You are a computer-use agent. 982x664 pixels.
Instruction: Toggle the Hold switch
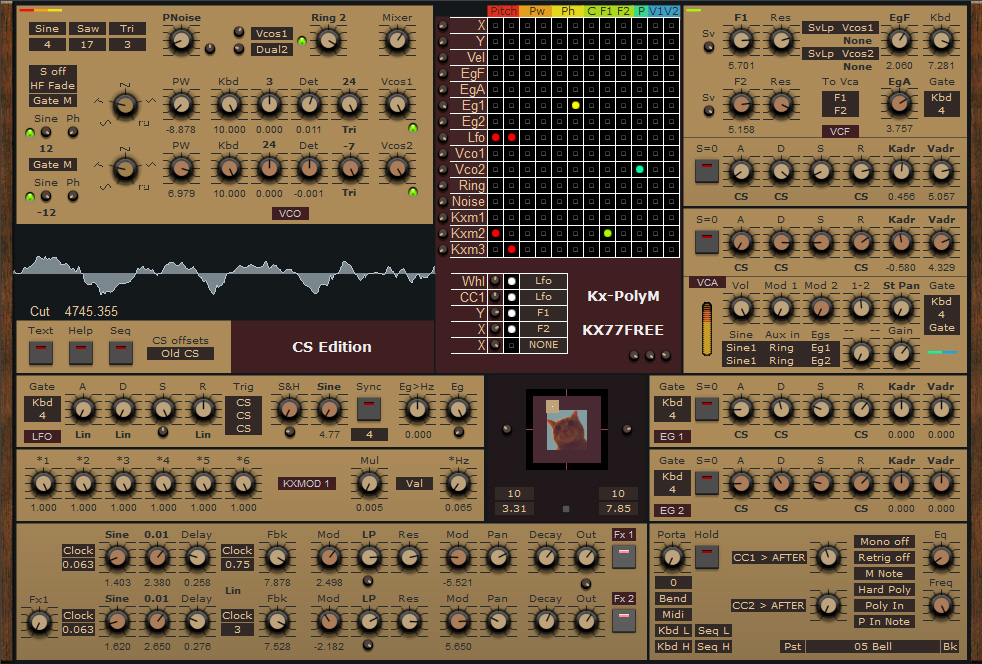coord(706,556)
